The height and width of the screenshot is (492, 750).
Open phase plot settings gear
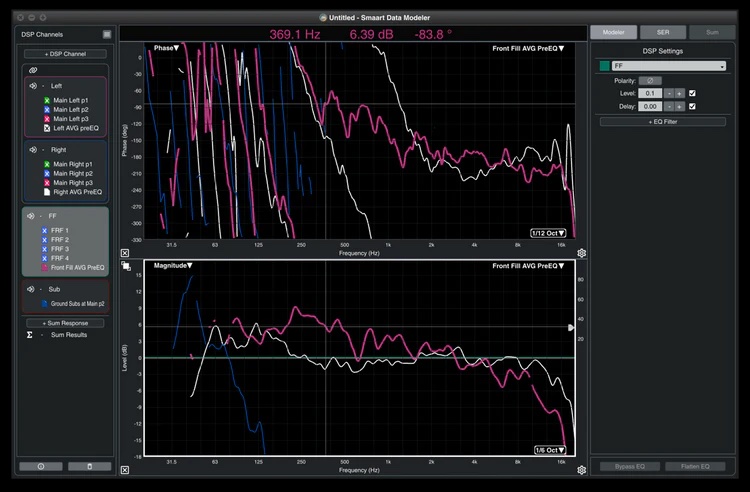coord(581,253)
